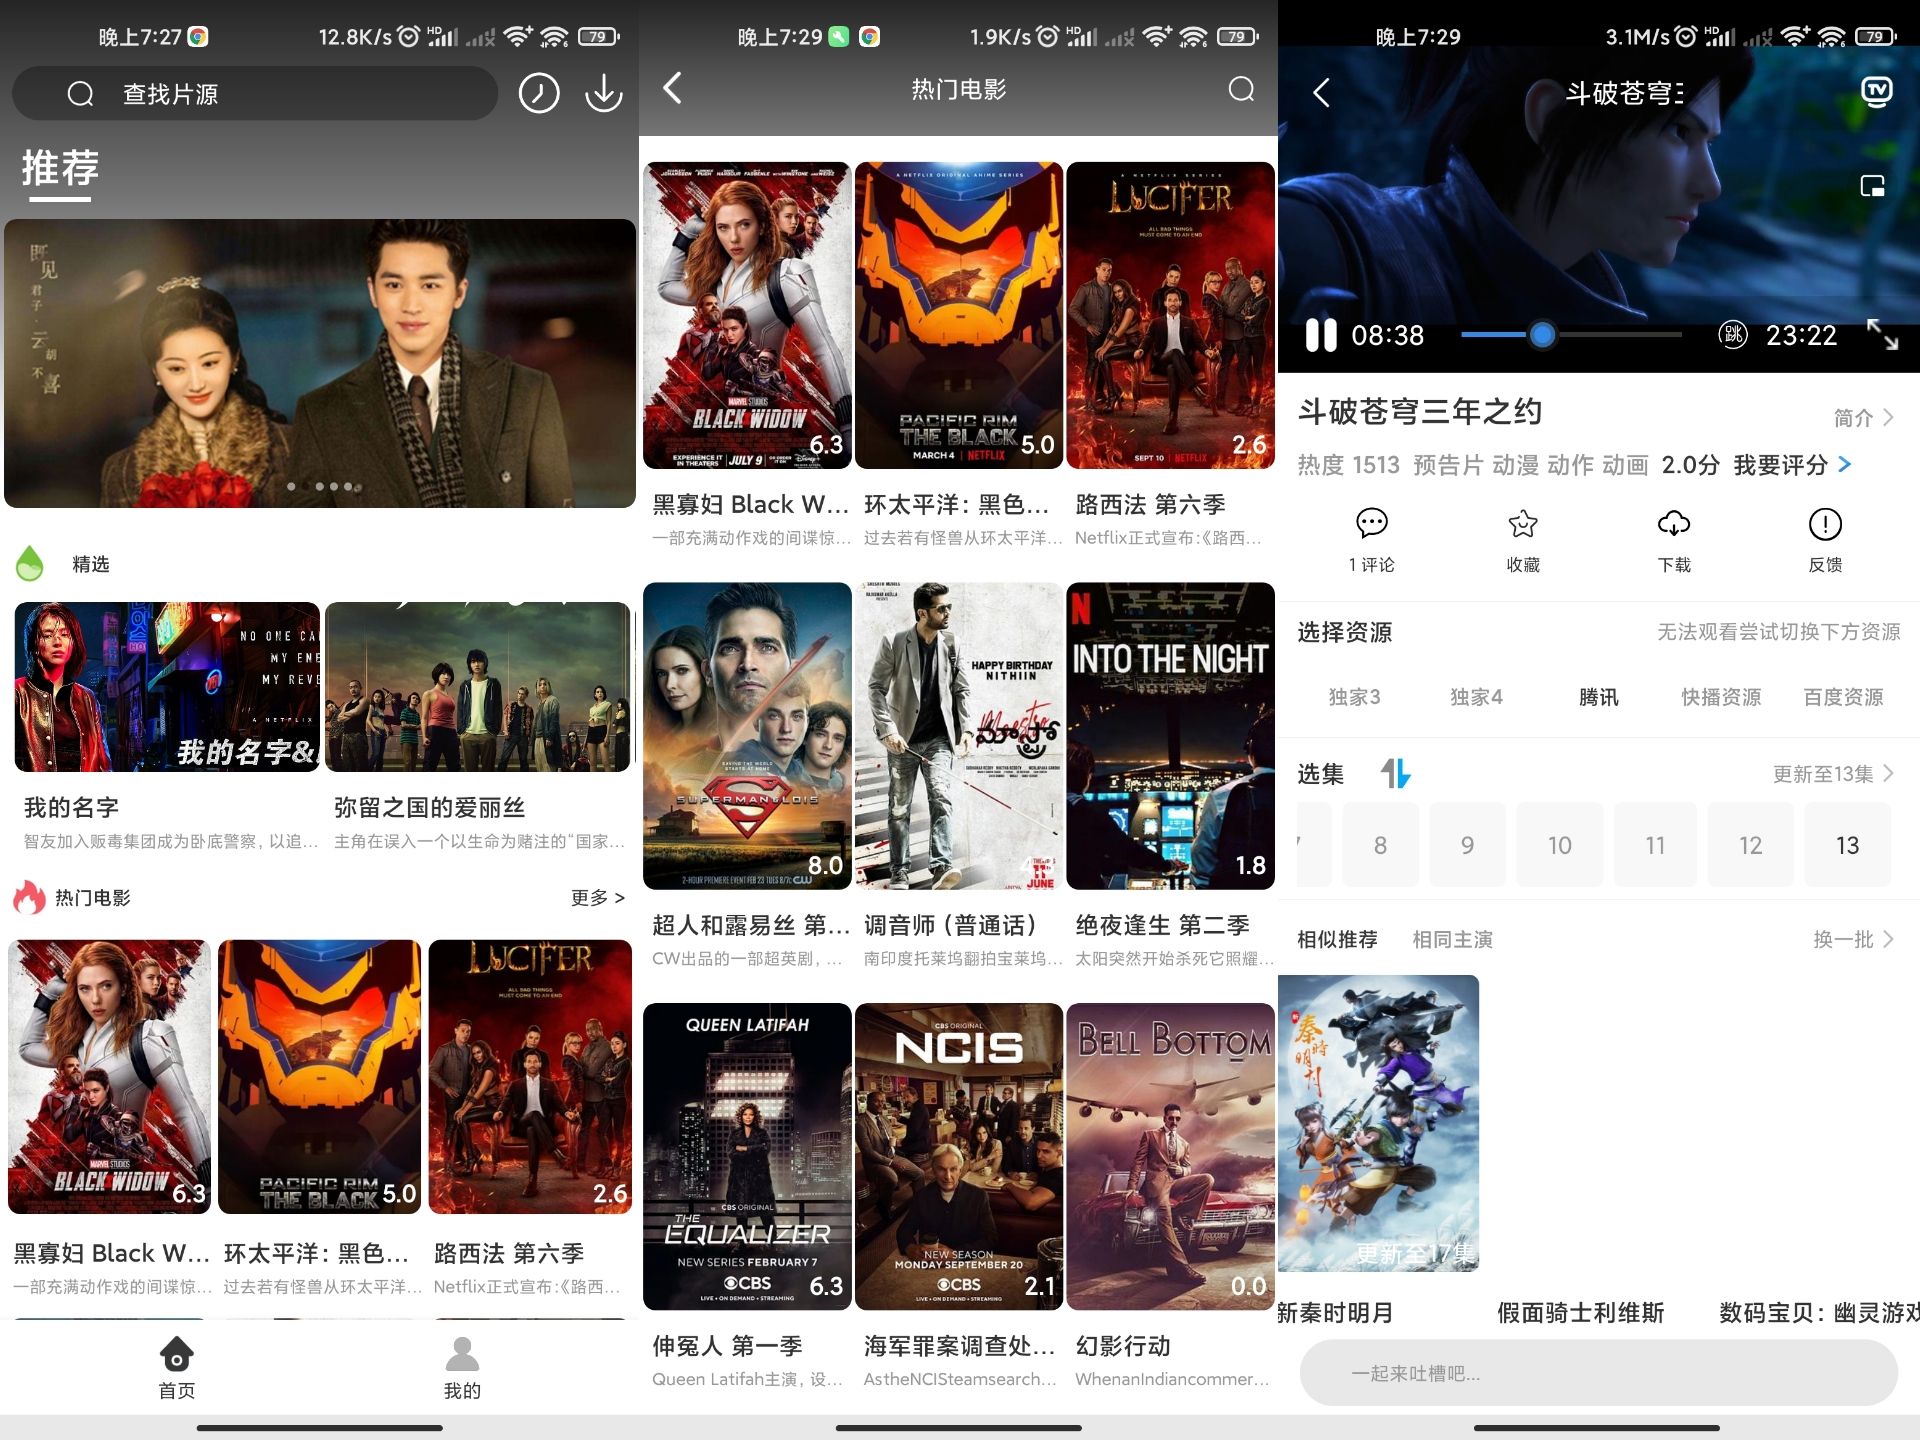Play episode 10
Image resolution: width=1920 pixels, height=1440 pixels.
pyautogui.click(x=1559, y=845)
